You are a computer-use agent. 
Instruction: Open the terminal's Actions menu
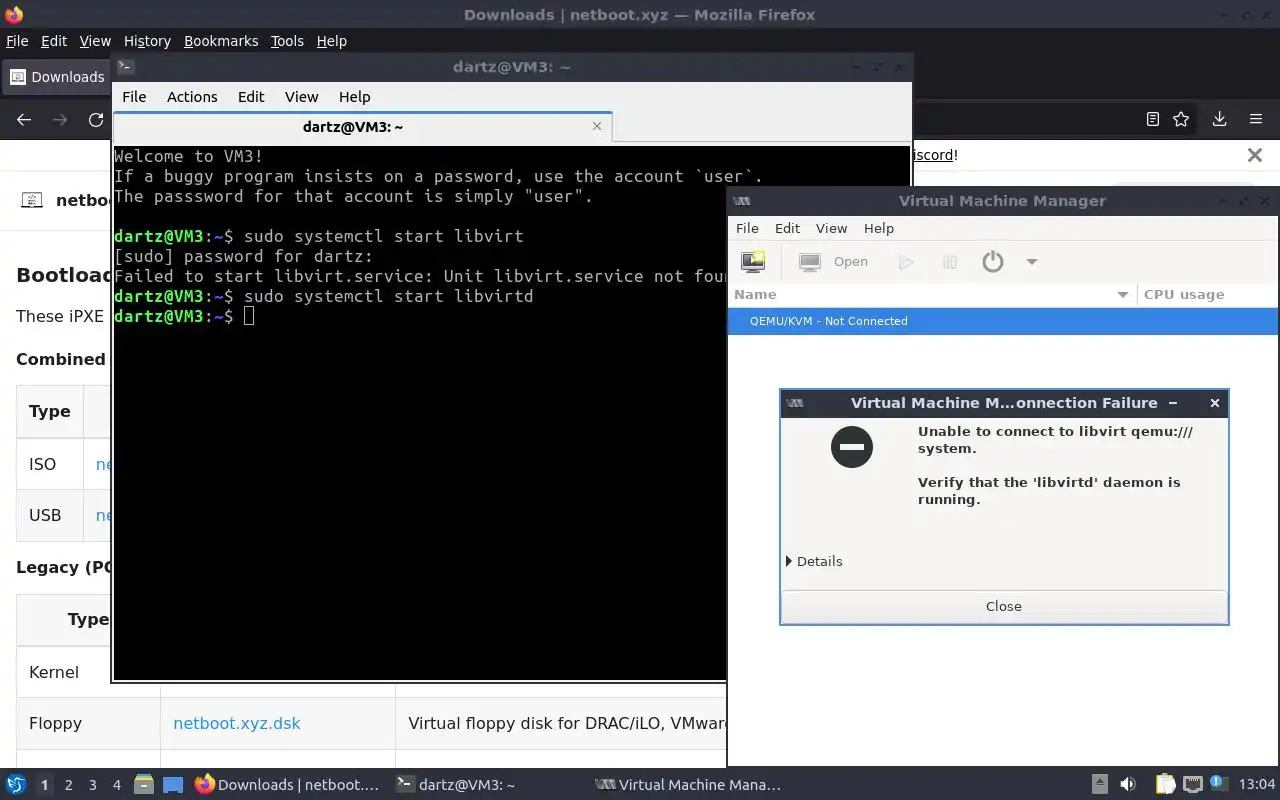tap(192, 97)
